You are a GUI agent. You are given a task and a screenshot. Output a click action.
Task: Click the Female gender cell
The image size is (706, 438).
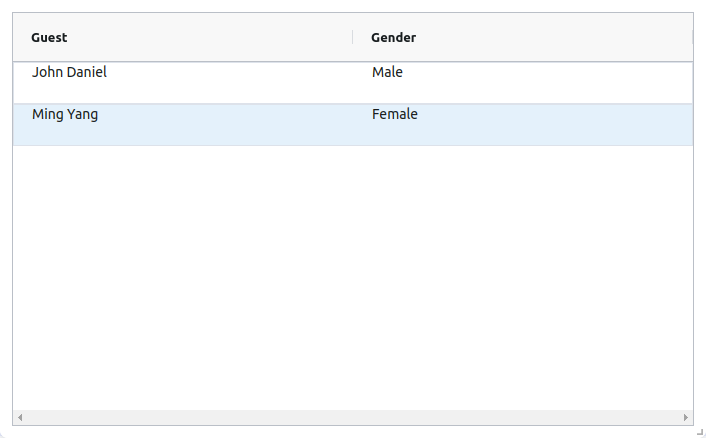coord(394,115)
